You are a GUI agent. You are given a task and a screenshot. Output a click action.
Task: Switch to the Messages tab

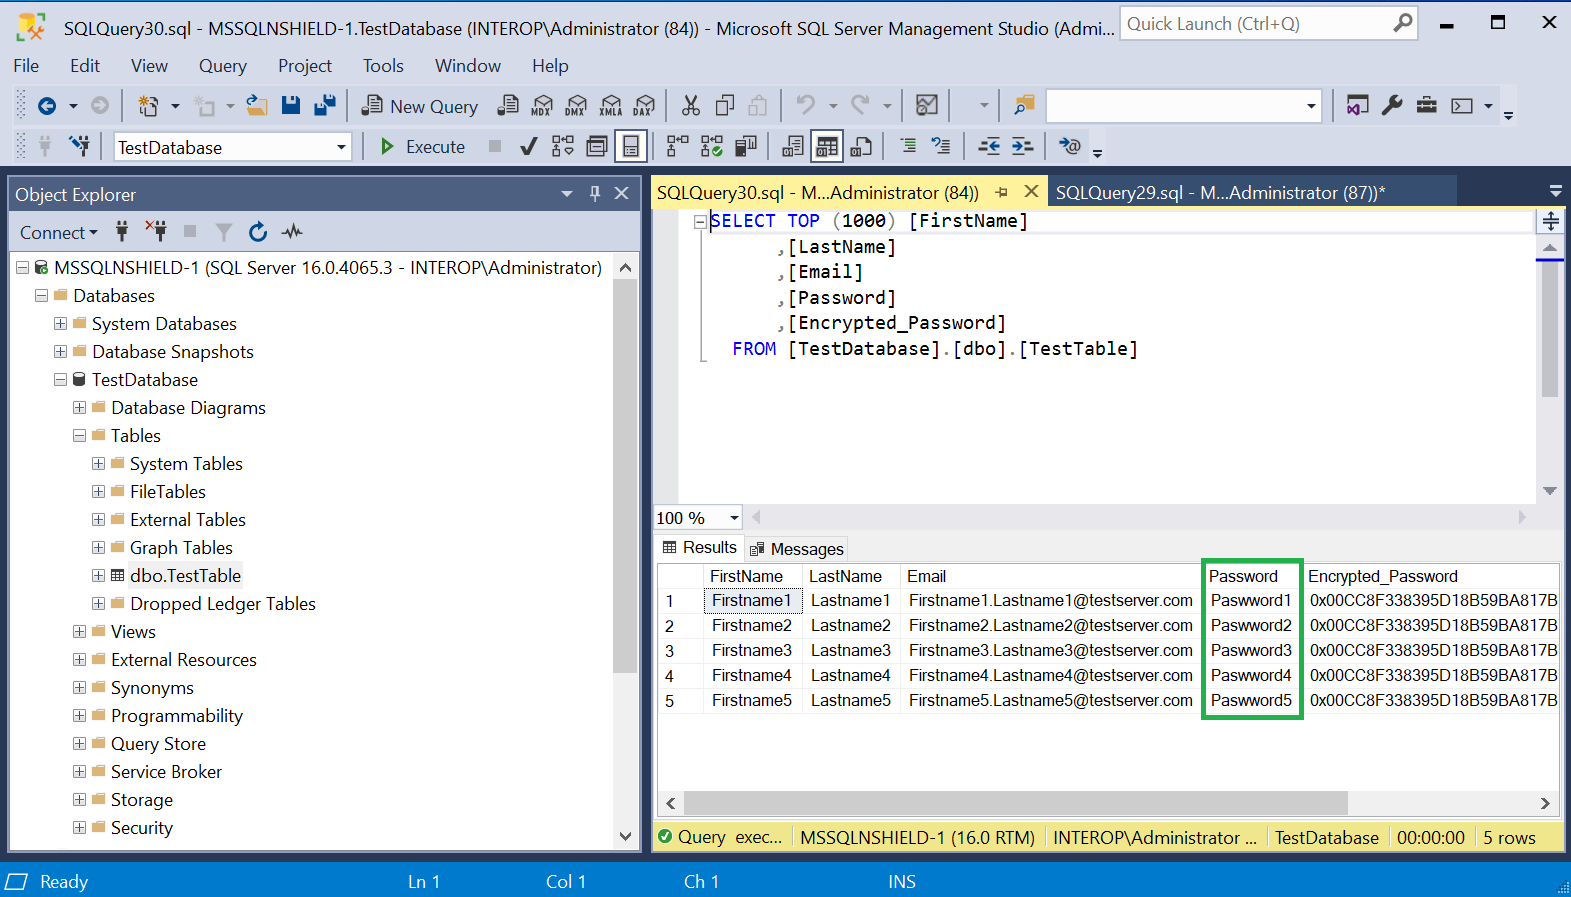[797, 549]
